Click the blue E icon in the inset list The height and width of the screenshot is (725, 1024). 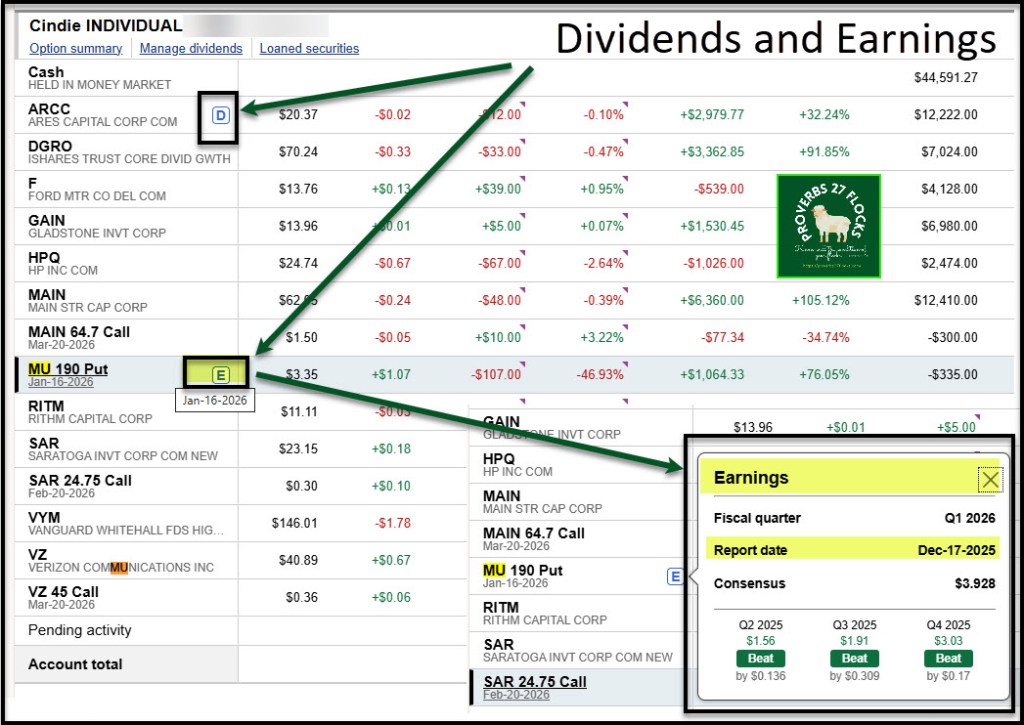675,576
